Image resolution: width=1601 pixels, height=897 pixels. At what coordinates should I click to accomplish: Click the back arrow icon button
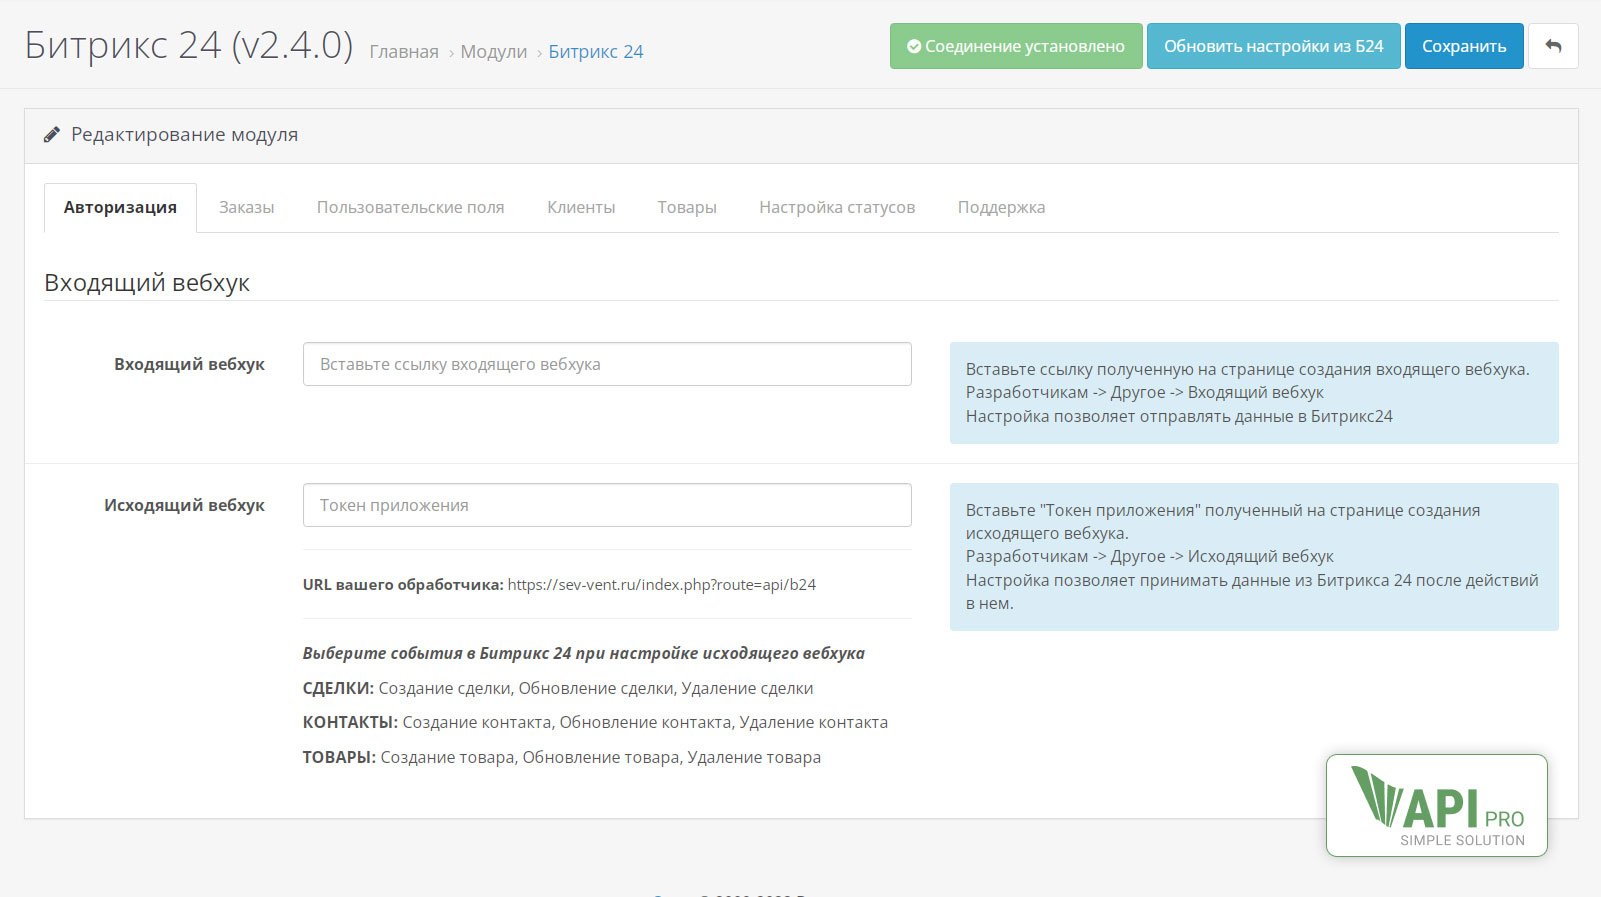1553,46
